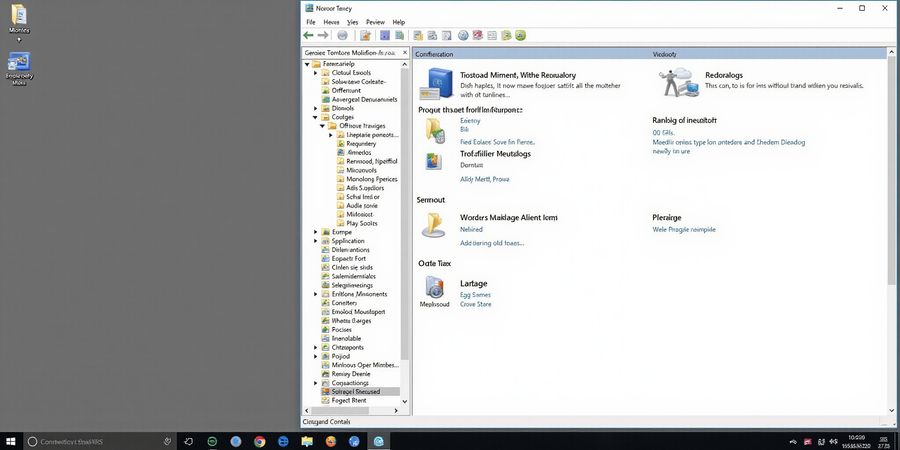Open the Windows Start button

point(11,441)
